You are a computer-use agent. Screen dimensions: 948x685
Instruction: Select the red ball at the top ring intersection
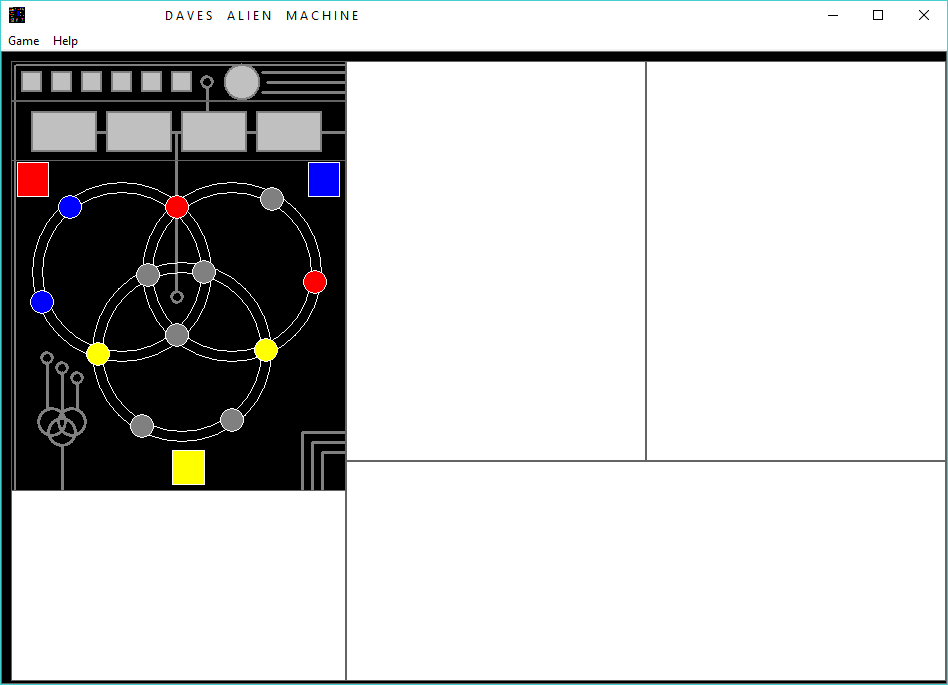tap(177, 207)
